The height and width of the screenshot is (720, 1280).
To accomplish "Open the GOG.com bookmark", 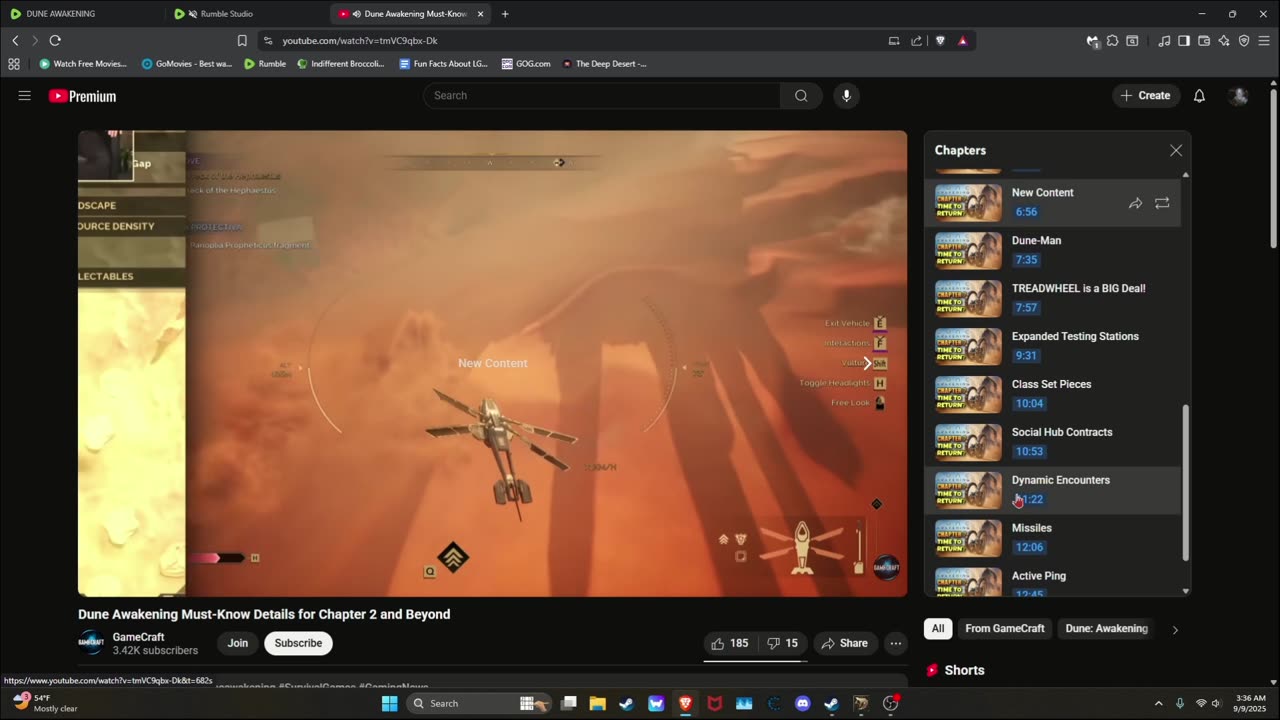I will 526,63.
